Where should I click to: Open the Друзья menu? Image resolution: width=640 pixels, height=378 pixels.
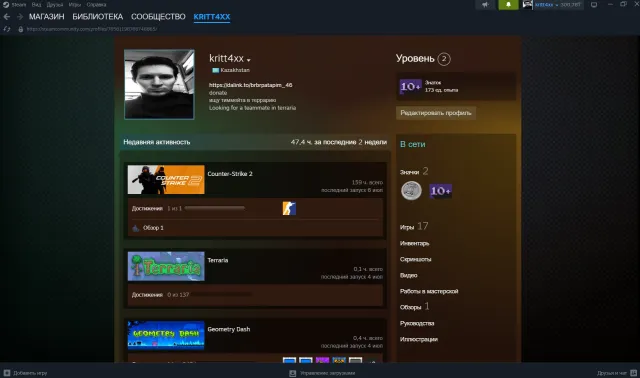coord(55,4)
